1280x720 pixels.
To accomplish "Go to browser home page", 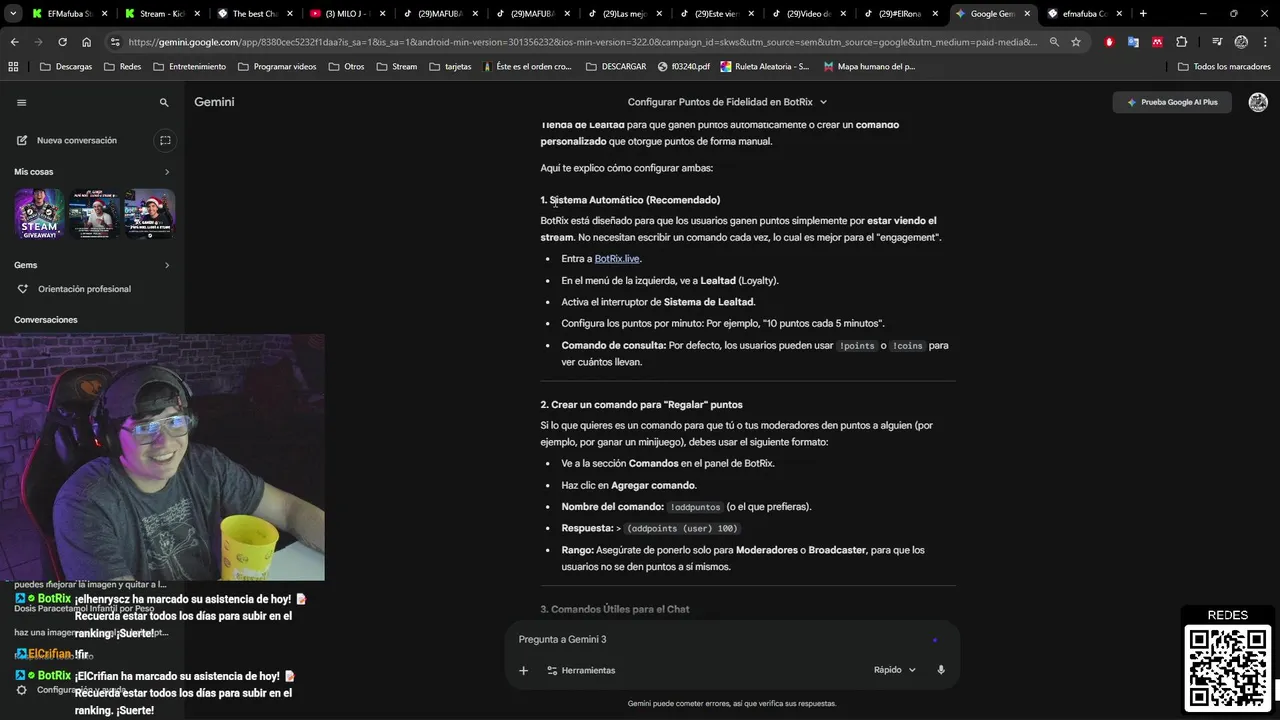I will coord(86,42).
